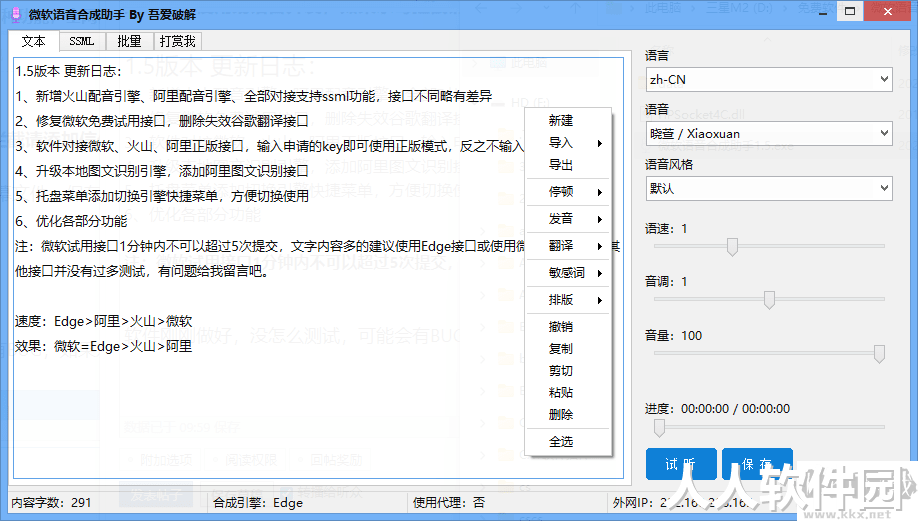Click the line '效果: 微软=Edge>火山>阿里'
918x521 pixels.
[104, 347]
